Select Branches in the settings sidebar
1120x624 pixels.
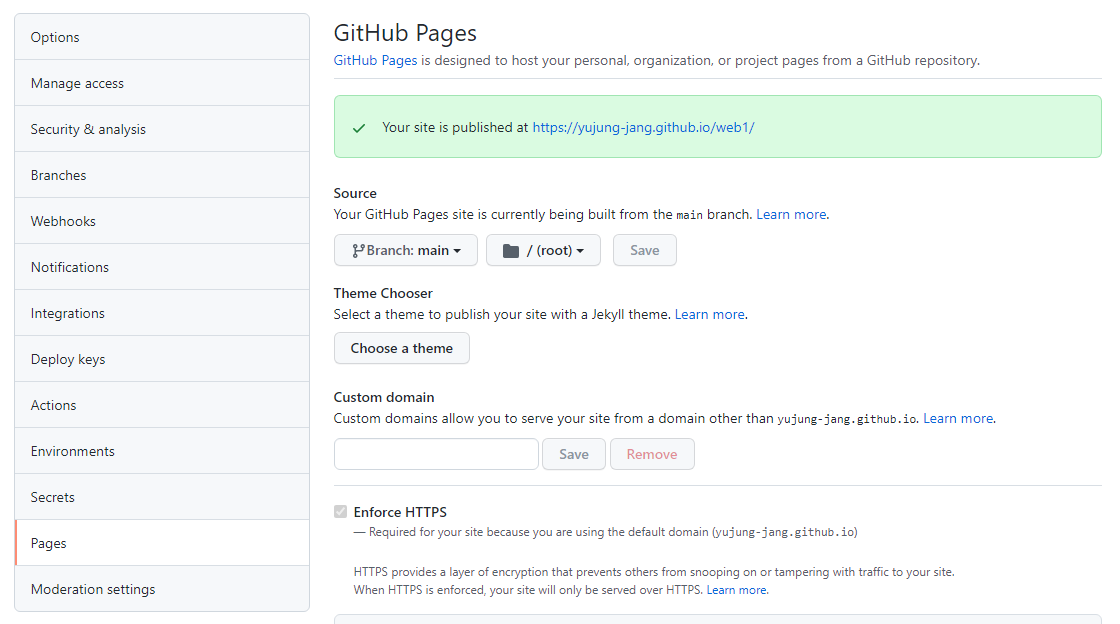coord(162,175)
